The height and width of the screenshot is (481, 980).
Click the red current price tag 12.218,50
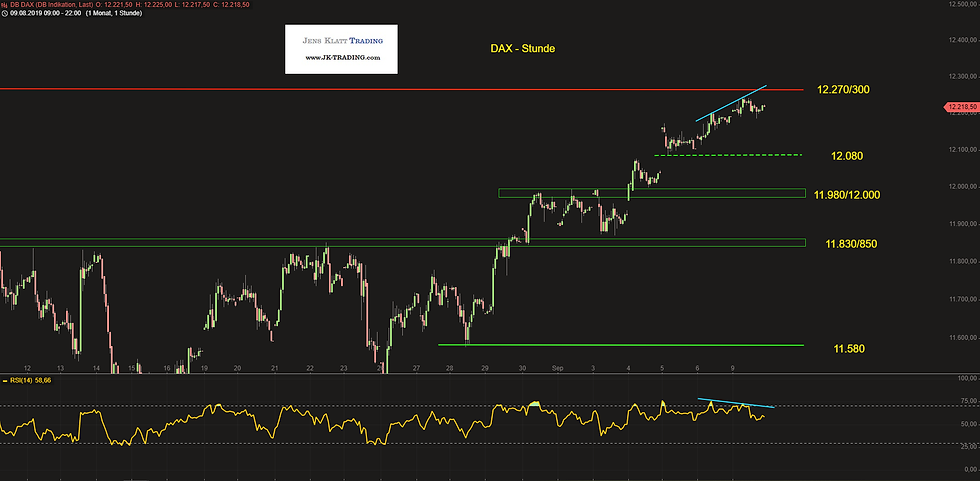962,107
